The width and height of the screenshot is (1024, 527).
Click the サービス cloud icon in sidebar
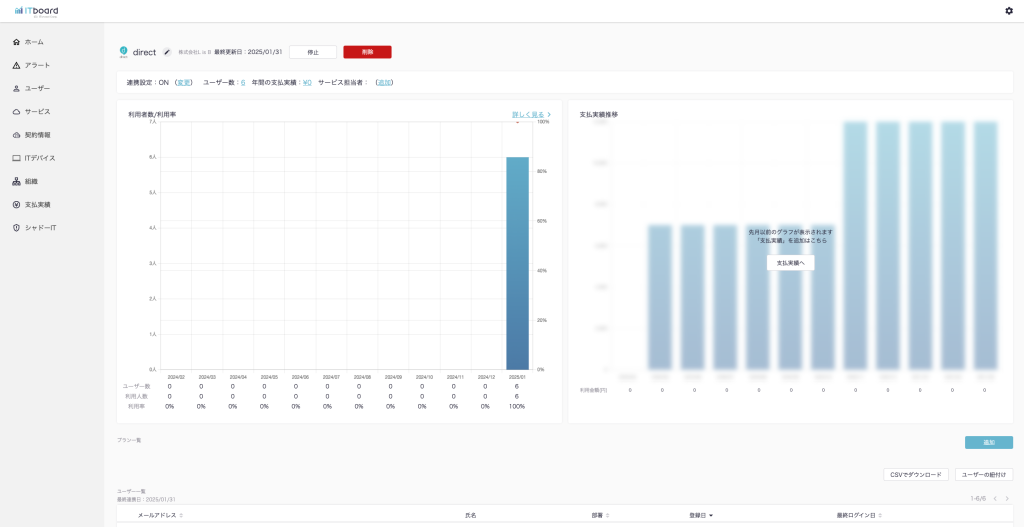[16, 112]
